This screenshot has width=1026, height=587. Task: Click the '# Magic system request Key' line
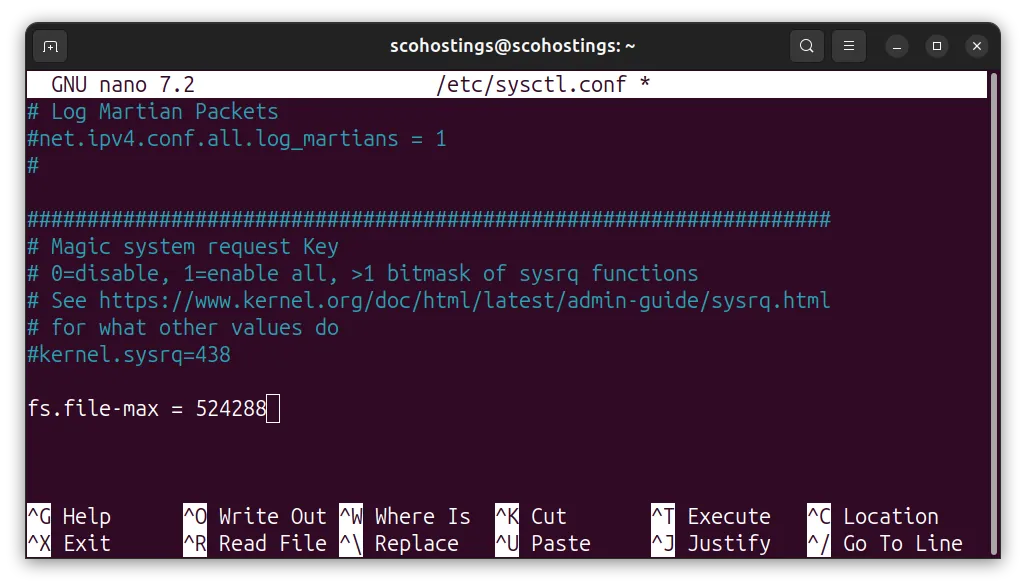pyautogui.click(x=183, y=247)
